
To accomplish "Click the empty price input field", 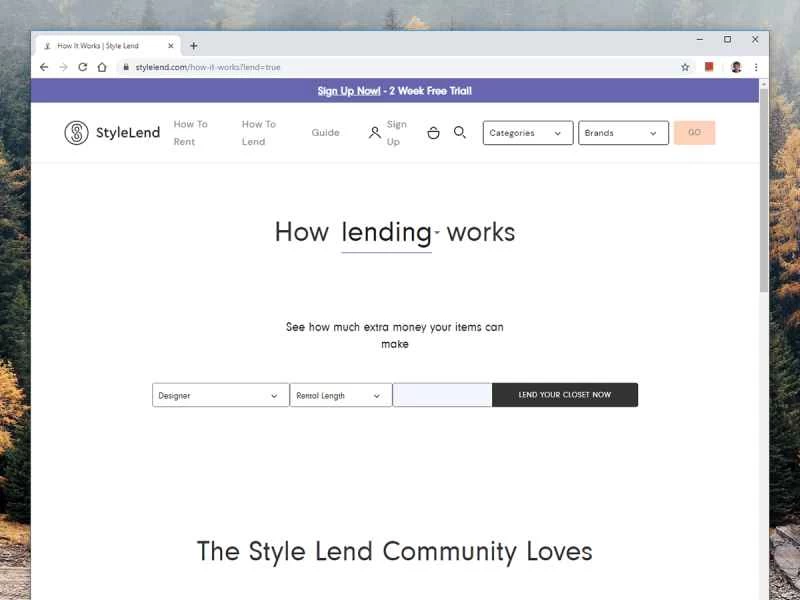I will coord(441,395).
